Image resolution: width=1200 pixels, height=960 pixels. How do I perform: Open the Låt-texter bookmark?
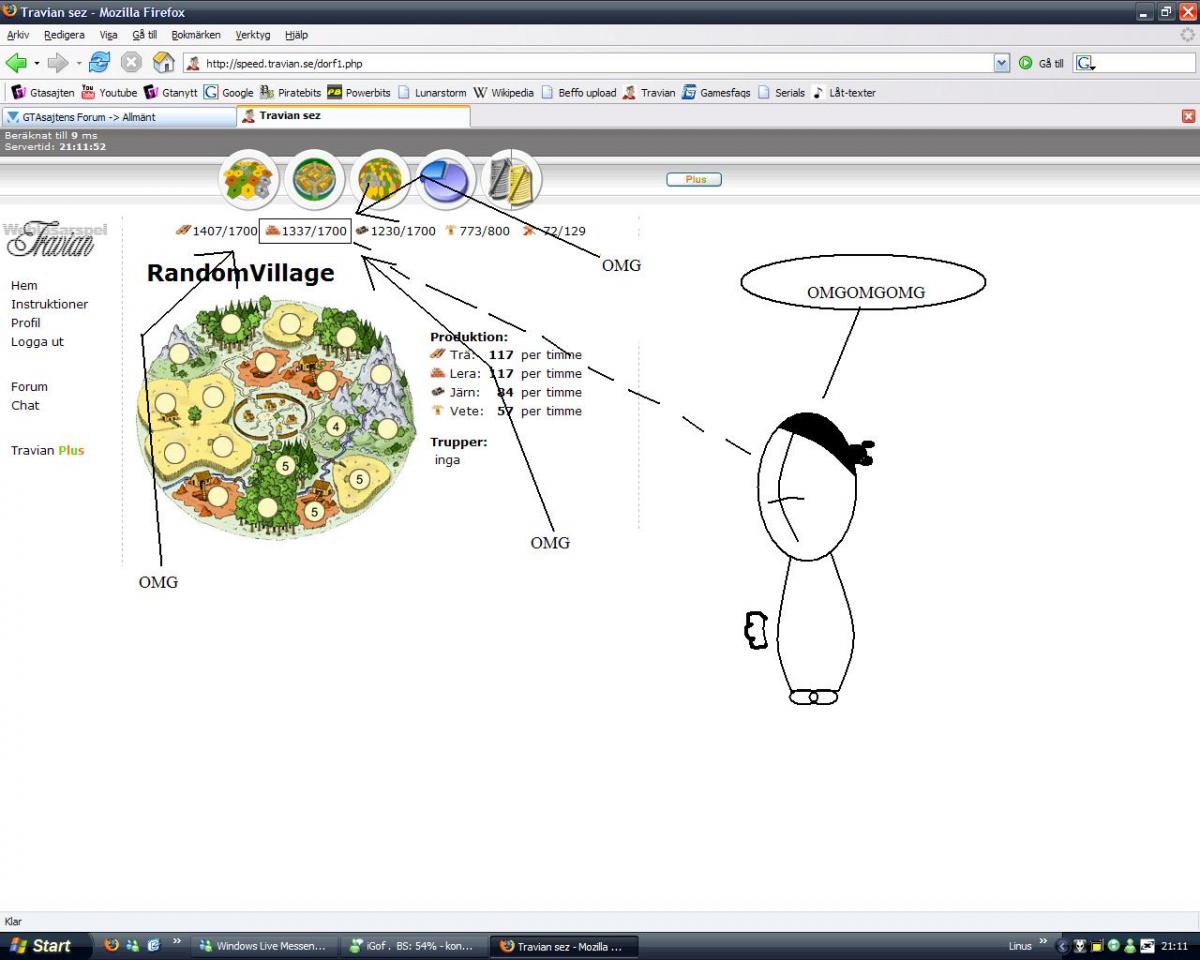pos(844,93)
